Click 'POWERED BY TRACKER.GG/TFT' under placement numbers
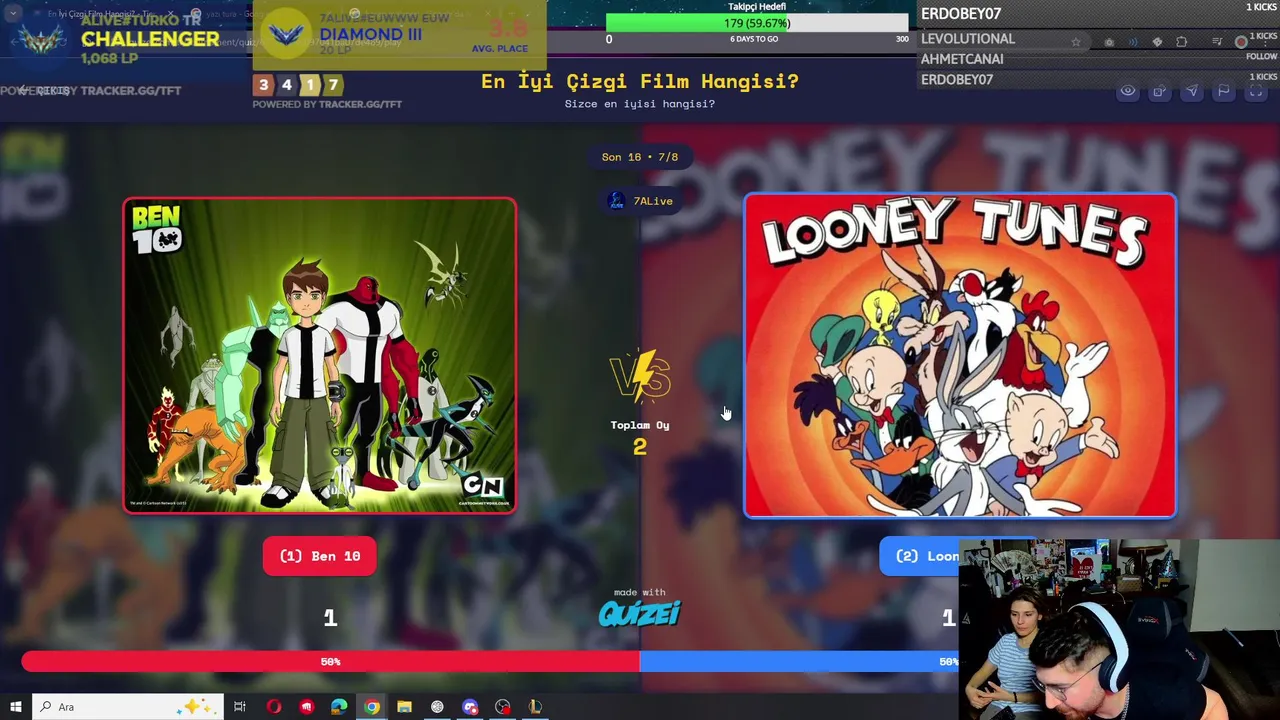Screen dimensions: 1280x720 pyautogui.click(x=327, y=104)
